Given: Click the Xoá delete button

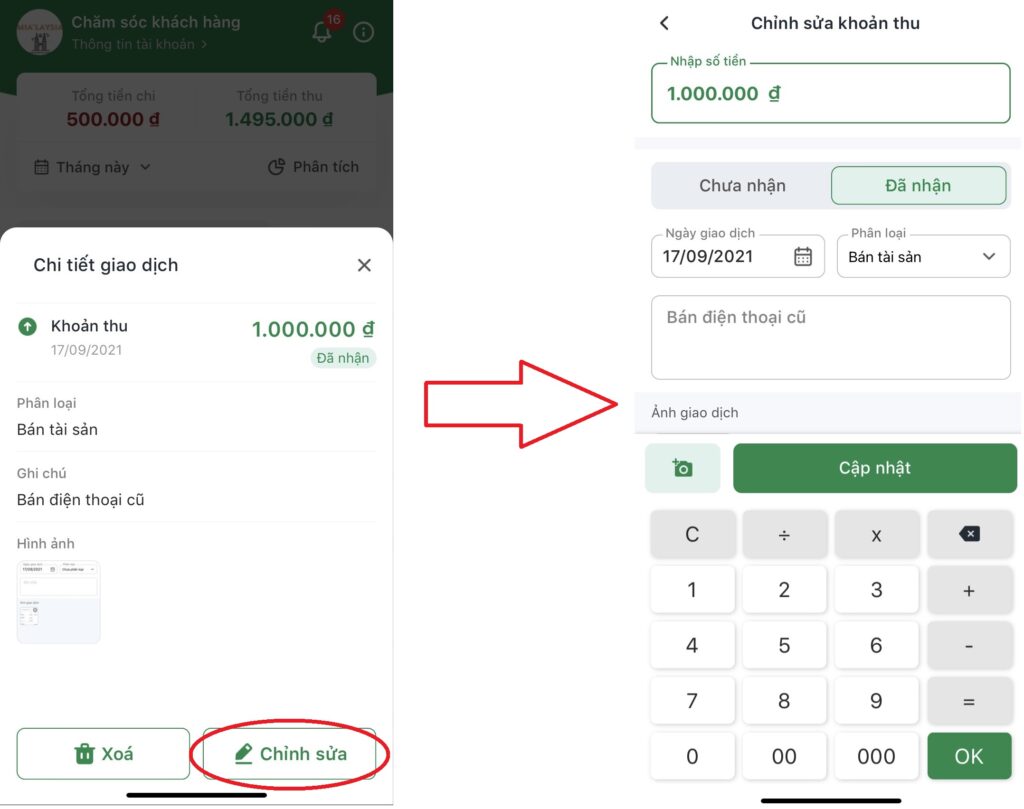Looking at the screenshot, I should 103,754.
